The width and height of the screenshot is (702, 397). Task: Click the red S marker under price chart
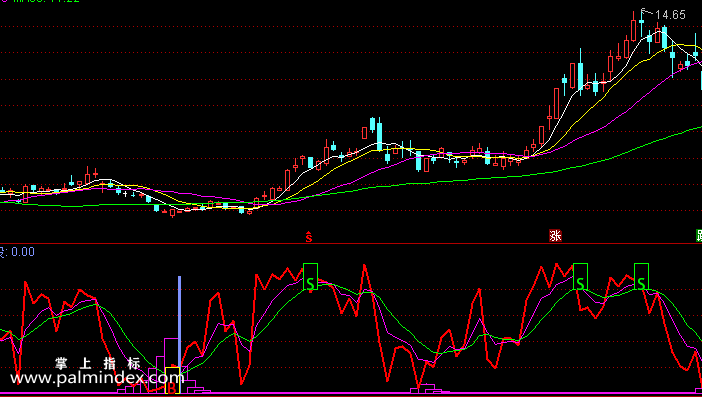tap(308, 236)
